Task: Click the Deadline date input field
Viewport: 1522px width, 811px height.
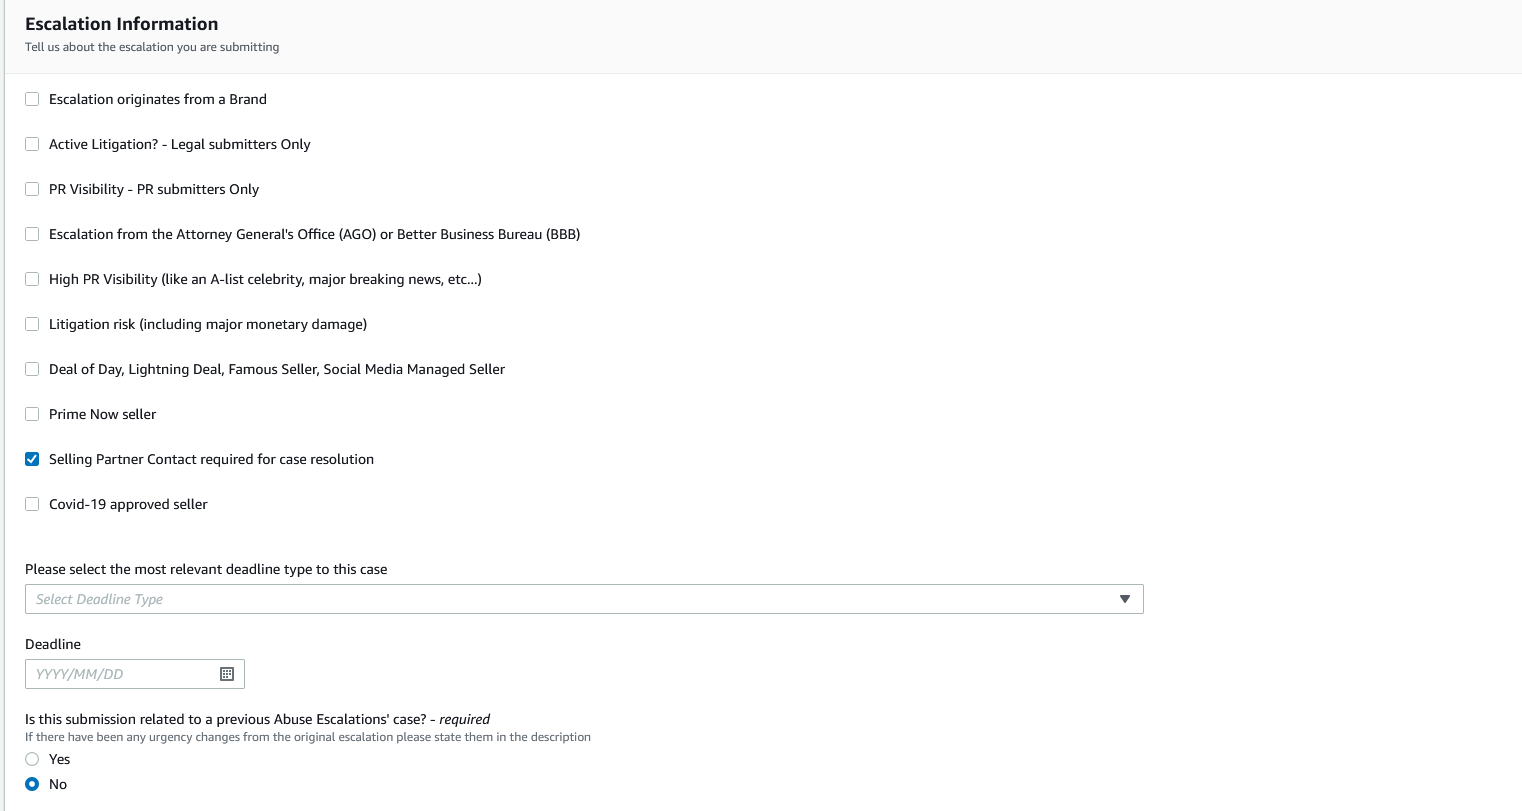Action: [120, 674]
